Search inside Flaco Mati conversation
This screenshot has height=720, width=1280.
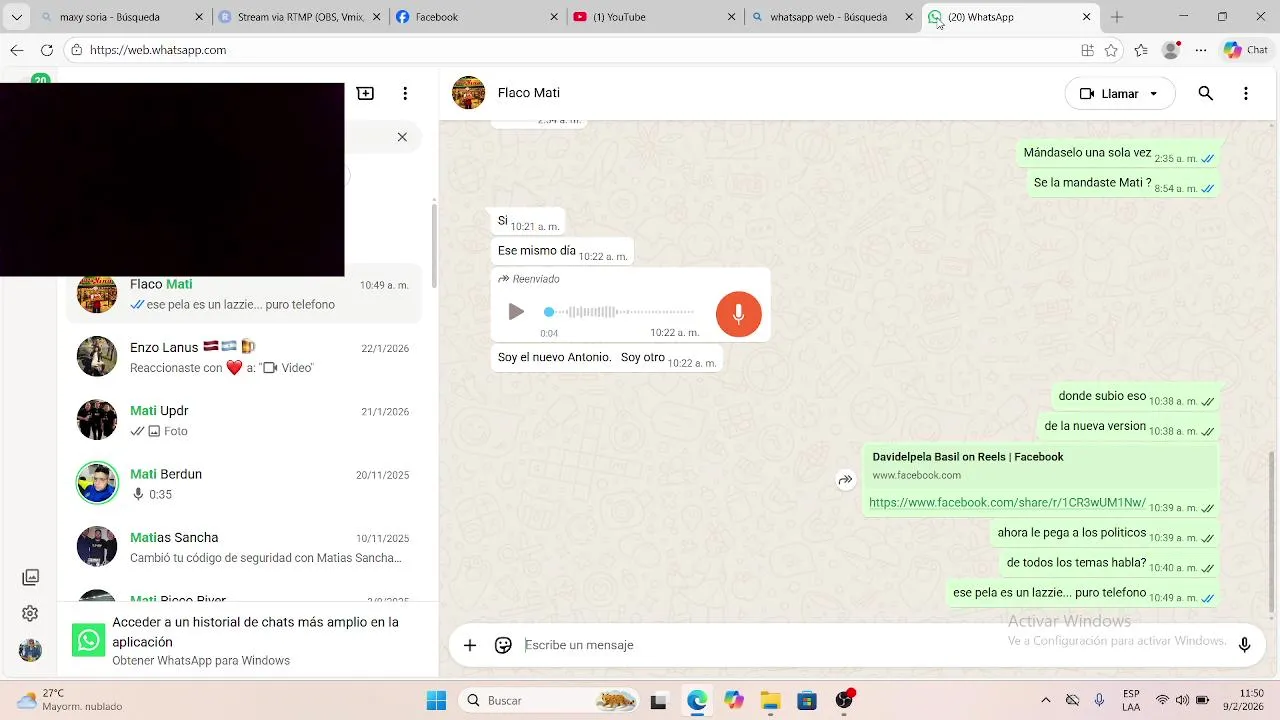point(1206,93)
